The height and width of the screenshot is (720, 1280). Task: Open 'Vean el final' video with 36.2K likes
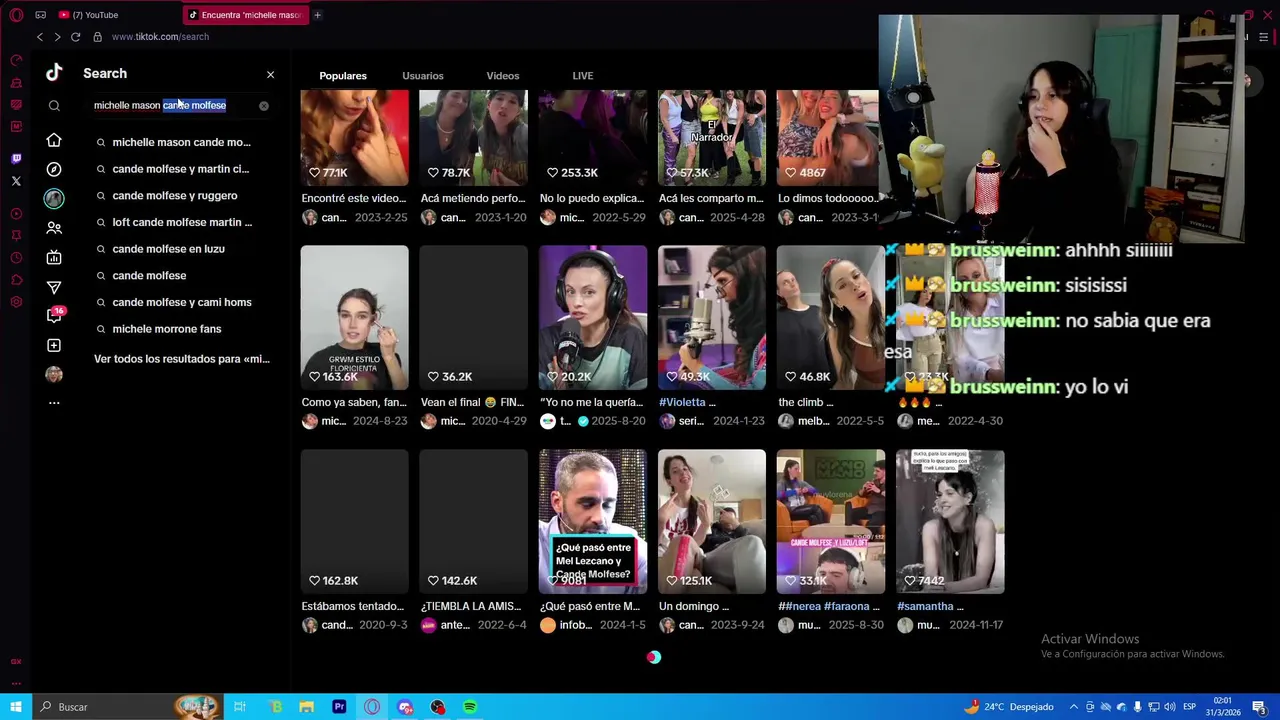[x=474, y=317]
